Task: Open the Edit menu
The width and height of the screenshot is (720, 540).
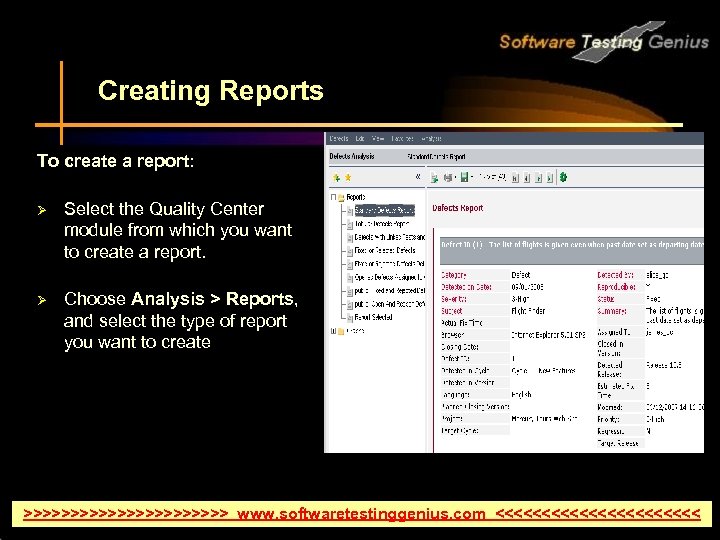Action: pos(360,138)
